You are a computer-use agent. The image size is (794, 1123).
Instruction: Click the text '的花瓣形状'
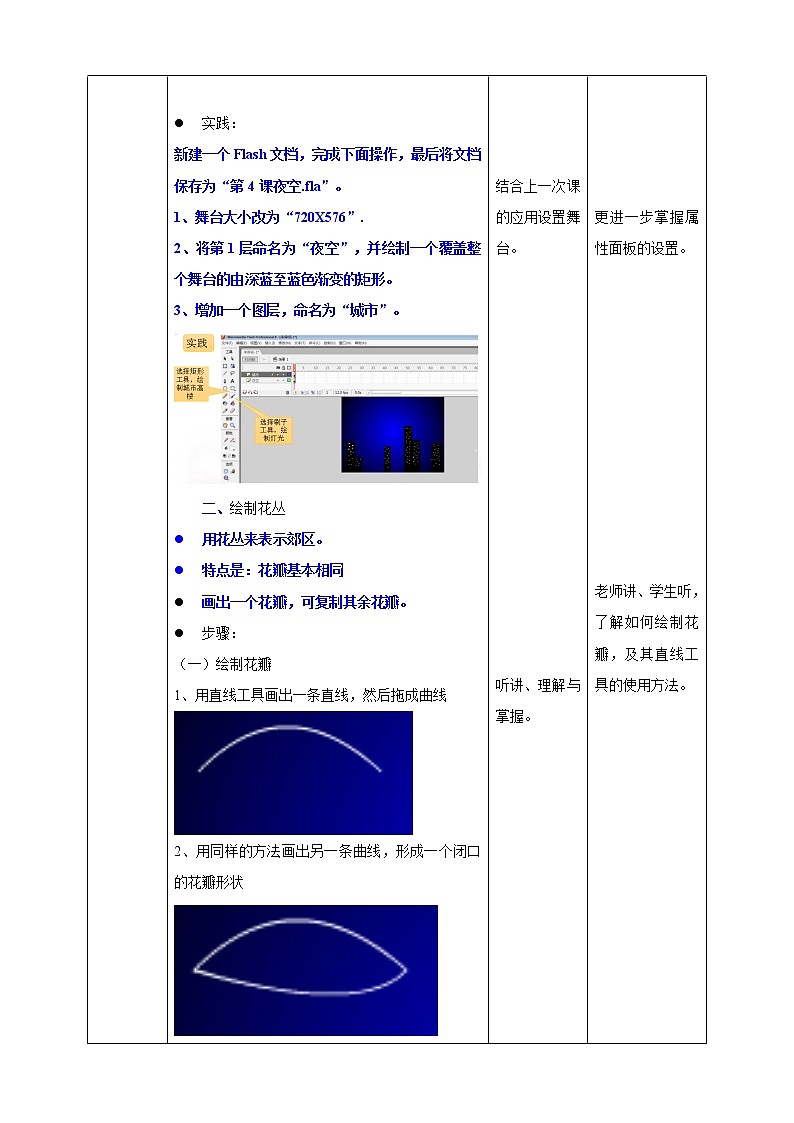208,882
